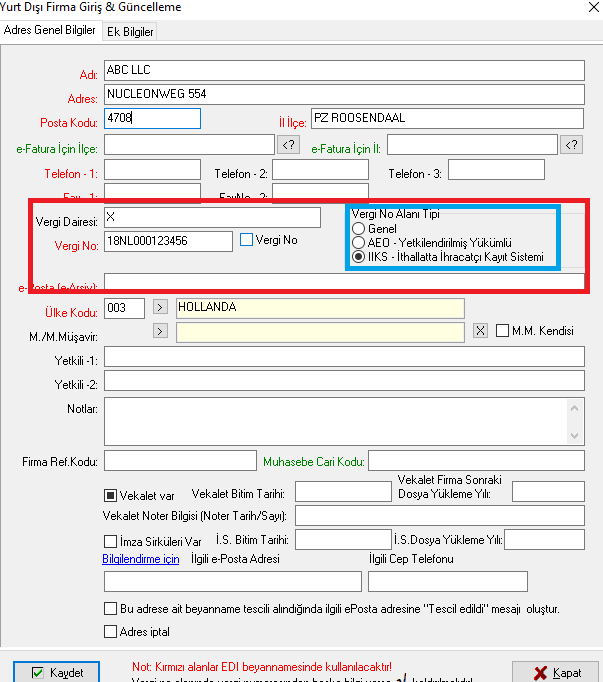The image size is (603, 682).
Task: Click the İ.S. Bitim Tarihi field
Action: pos(343,539)
